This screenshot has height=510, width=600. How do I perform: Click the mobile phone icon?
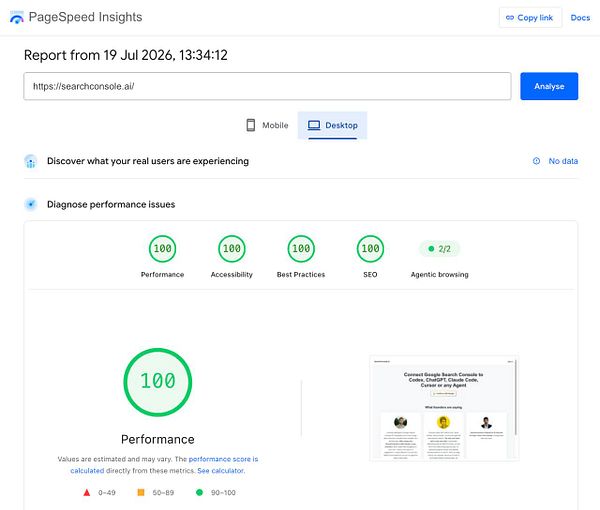coord(251,125)
